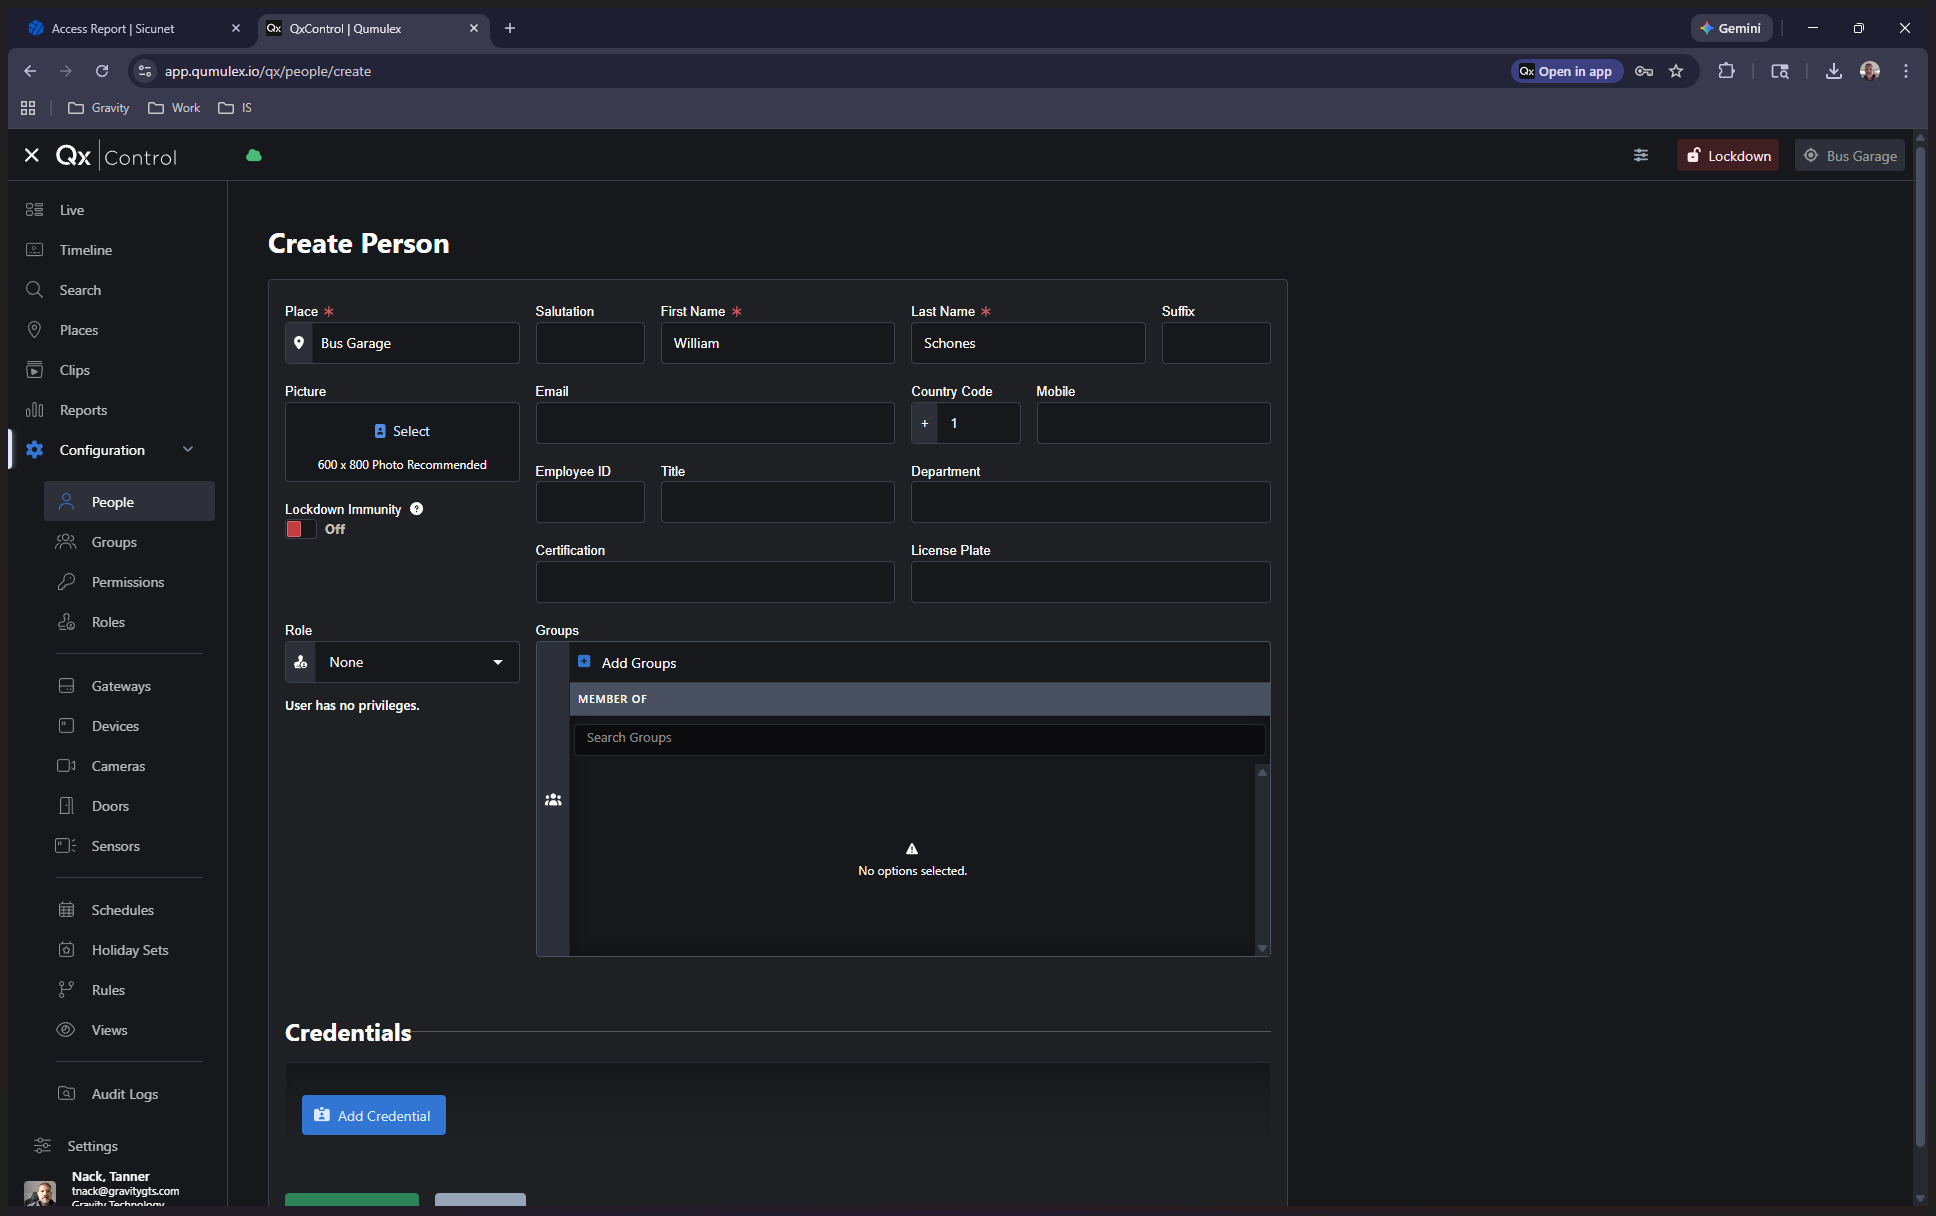Click the Add Credential button
The image size is (1936, 1216).
[x=373, y=1115]
